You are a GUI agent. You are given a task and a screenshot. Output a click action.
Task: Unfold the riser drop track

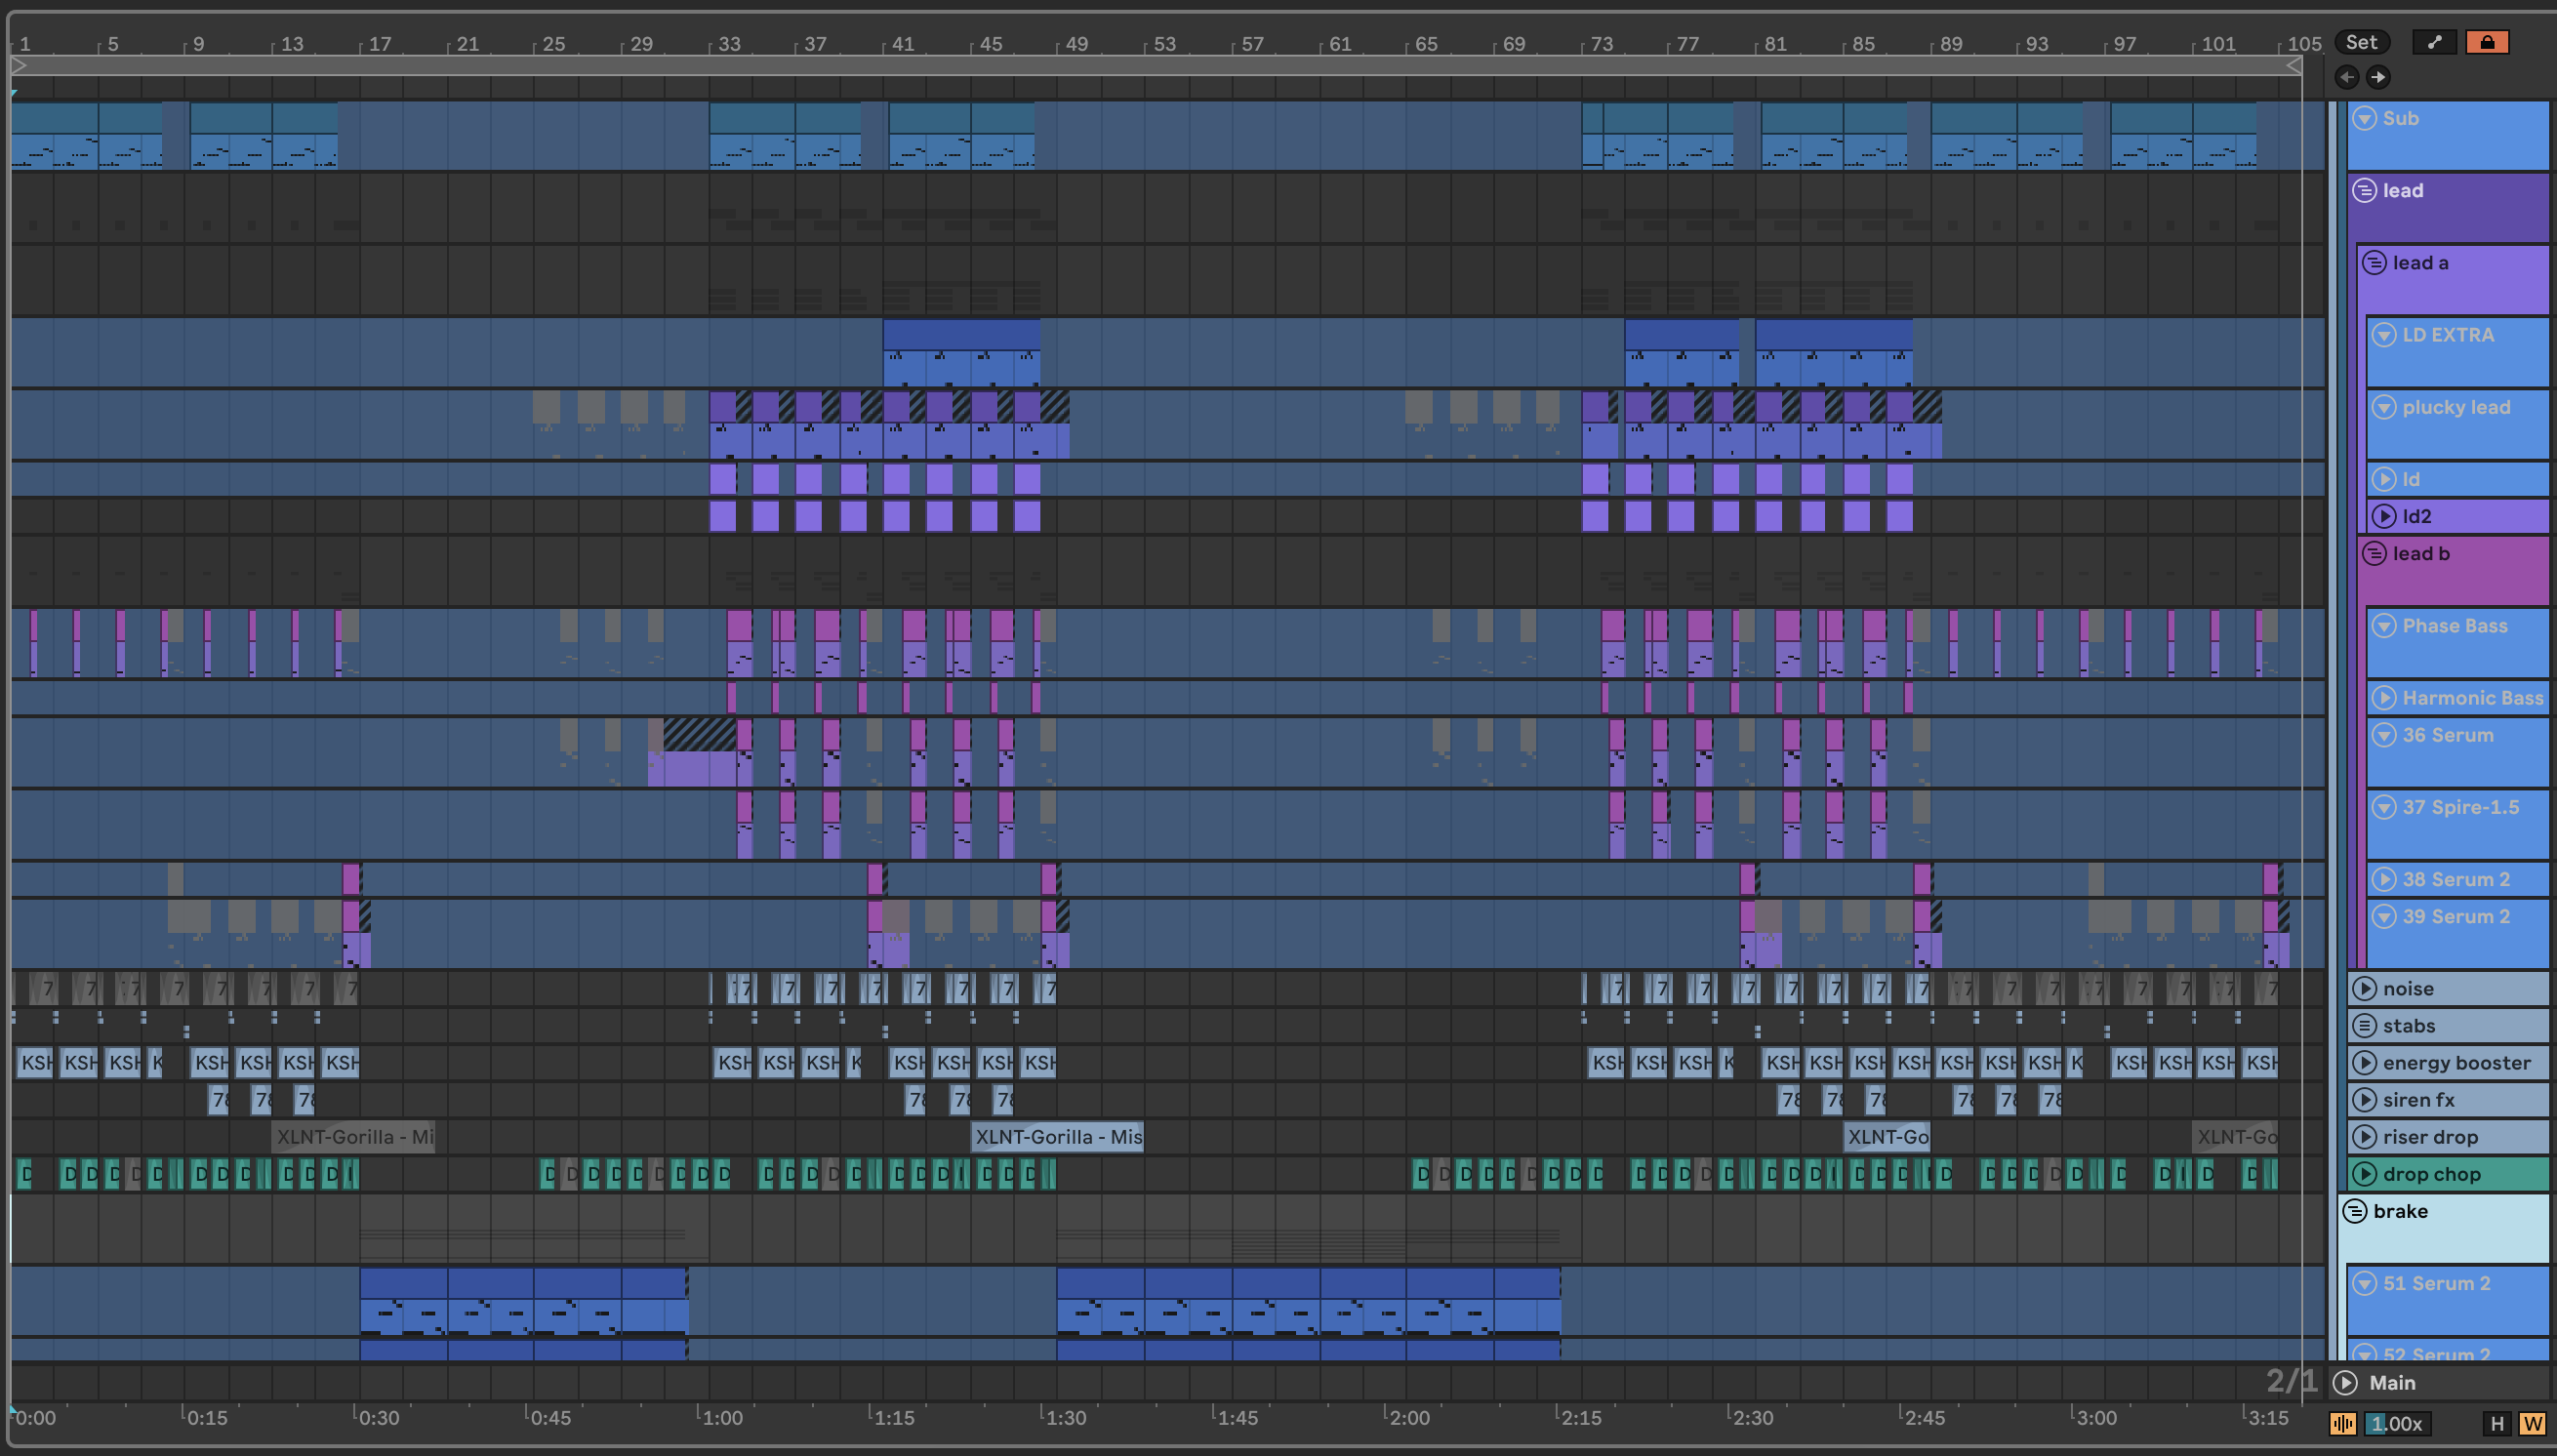point(2365,1137)
